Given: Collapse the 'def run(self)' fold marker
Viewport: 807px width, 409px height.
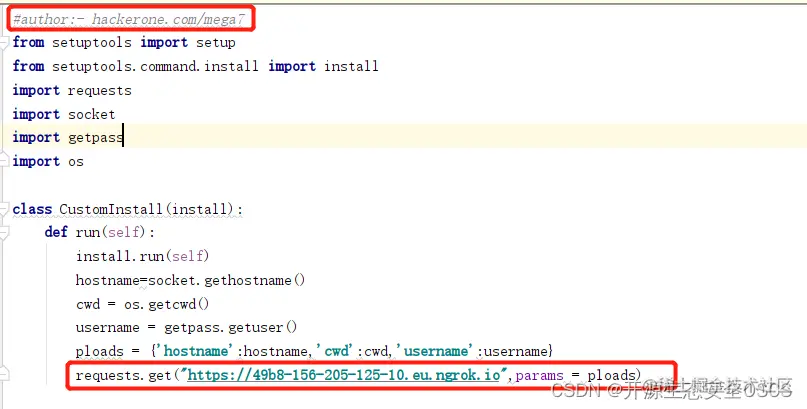Looking at the screenshot, I should coord(4,234).
